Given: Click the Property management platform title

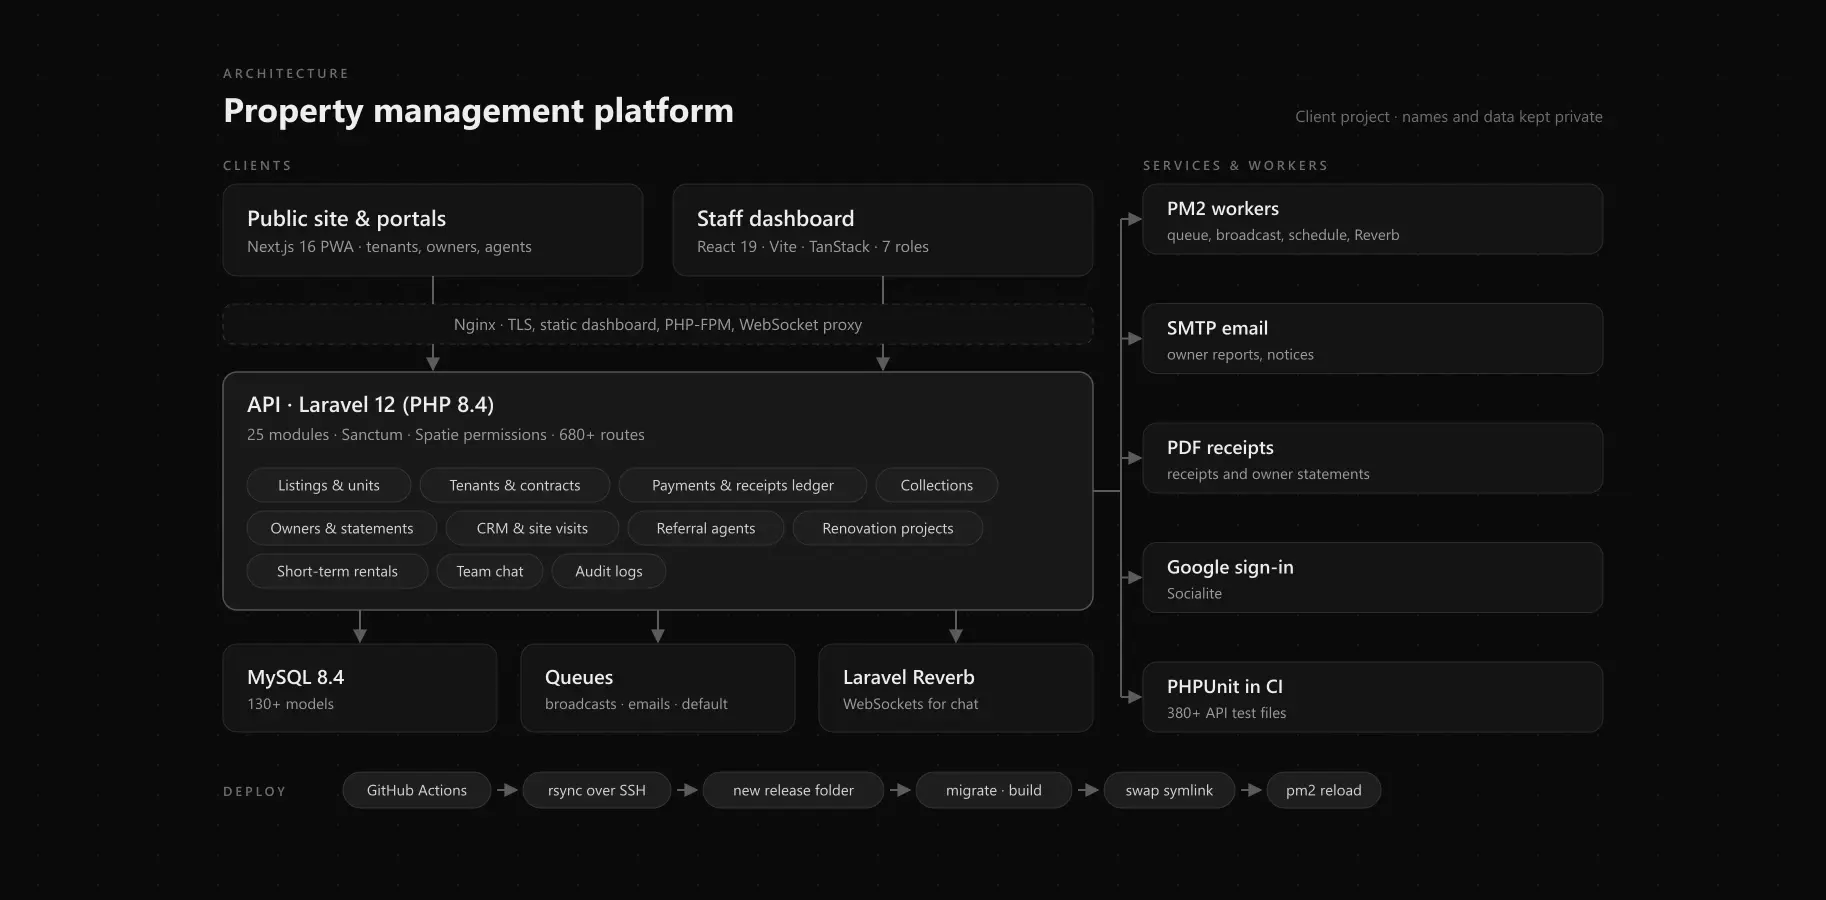Looking at the screenshot, I should point(478,110).
